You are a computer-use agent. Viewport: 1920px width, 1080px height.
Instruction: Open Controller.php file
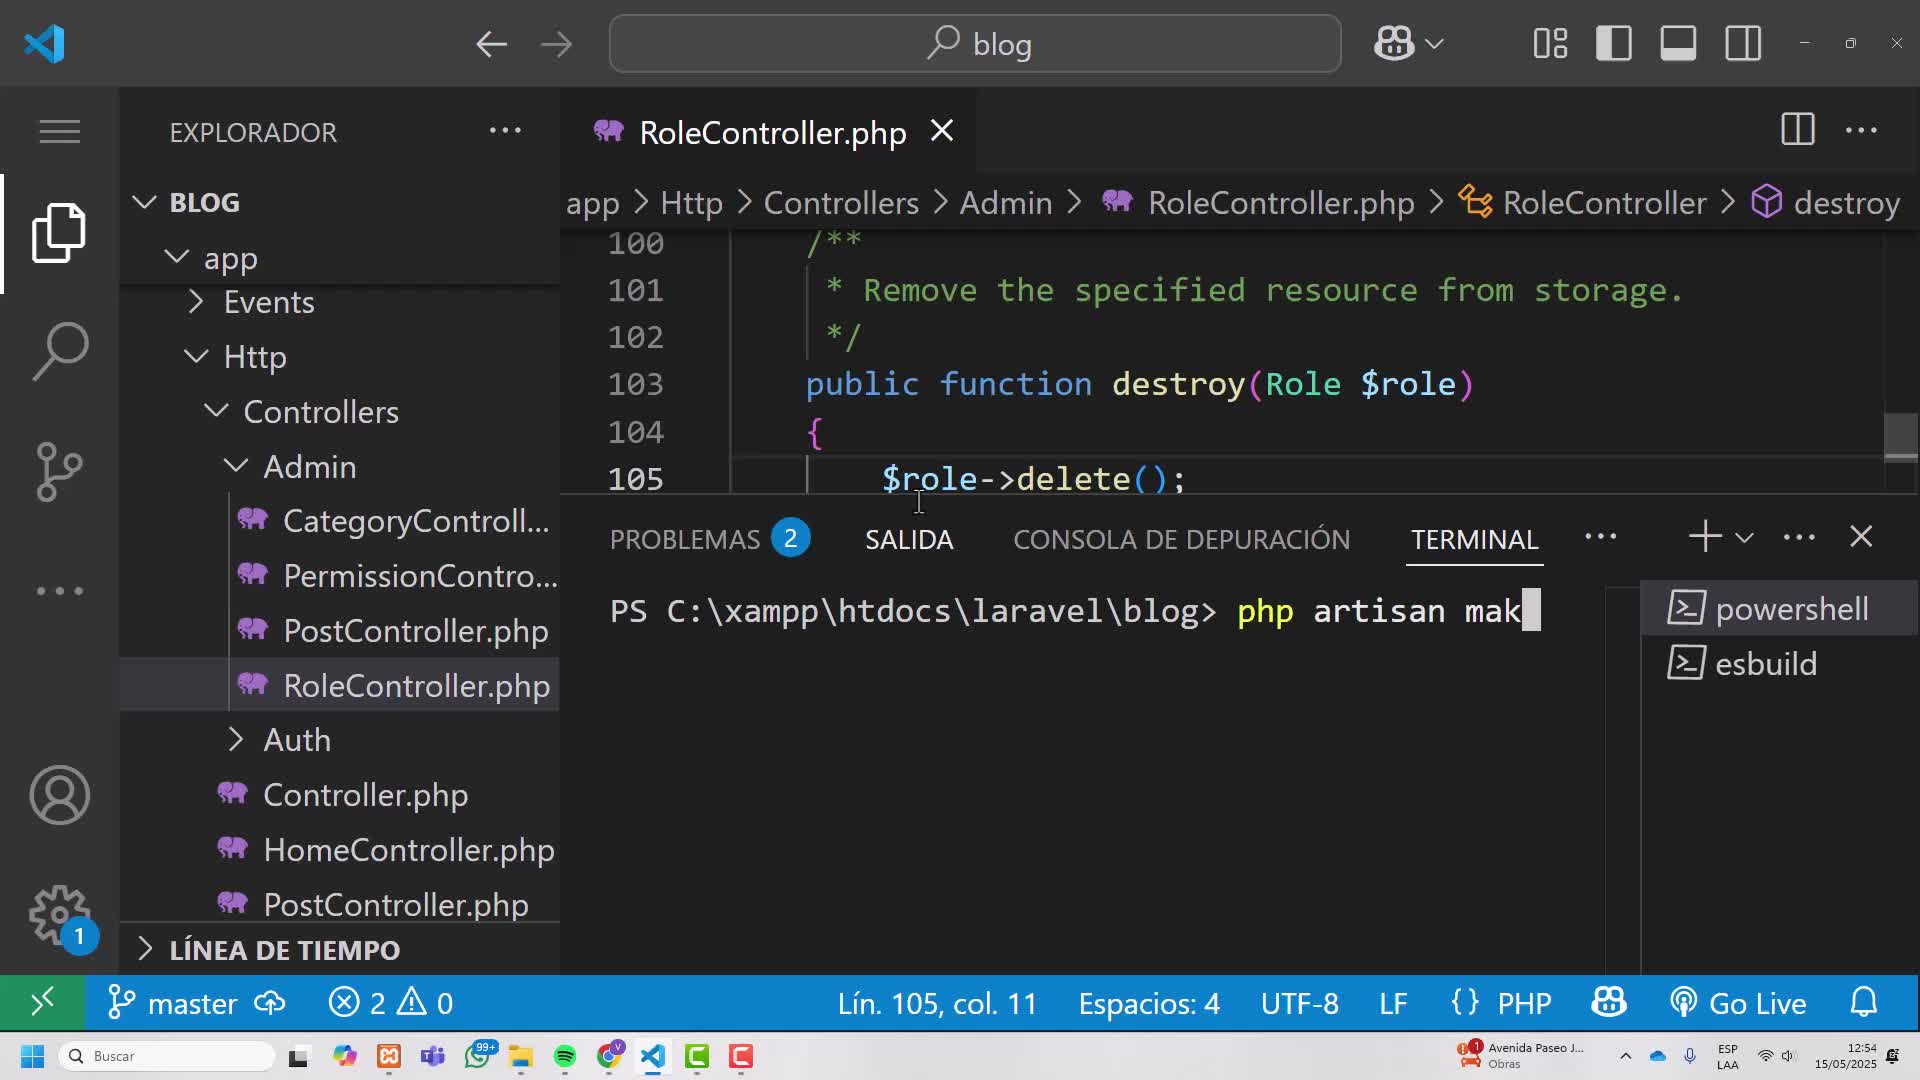coord(340,795)
